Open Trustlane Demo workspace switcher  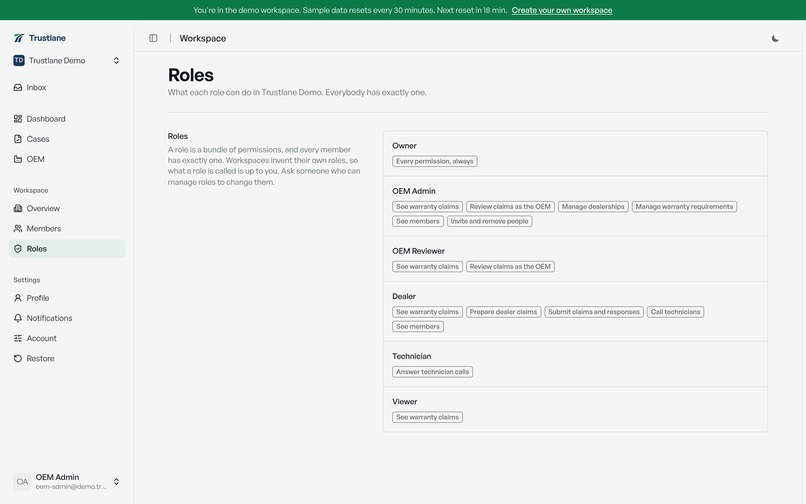pyautogui.click(x=67, y=61)
